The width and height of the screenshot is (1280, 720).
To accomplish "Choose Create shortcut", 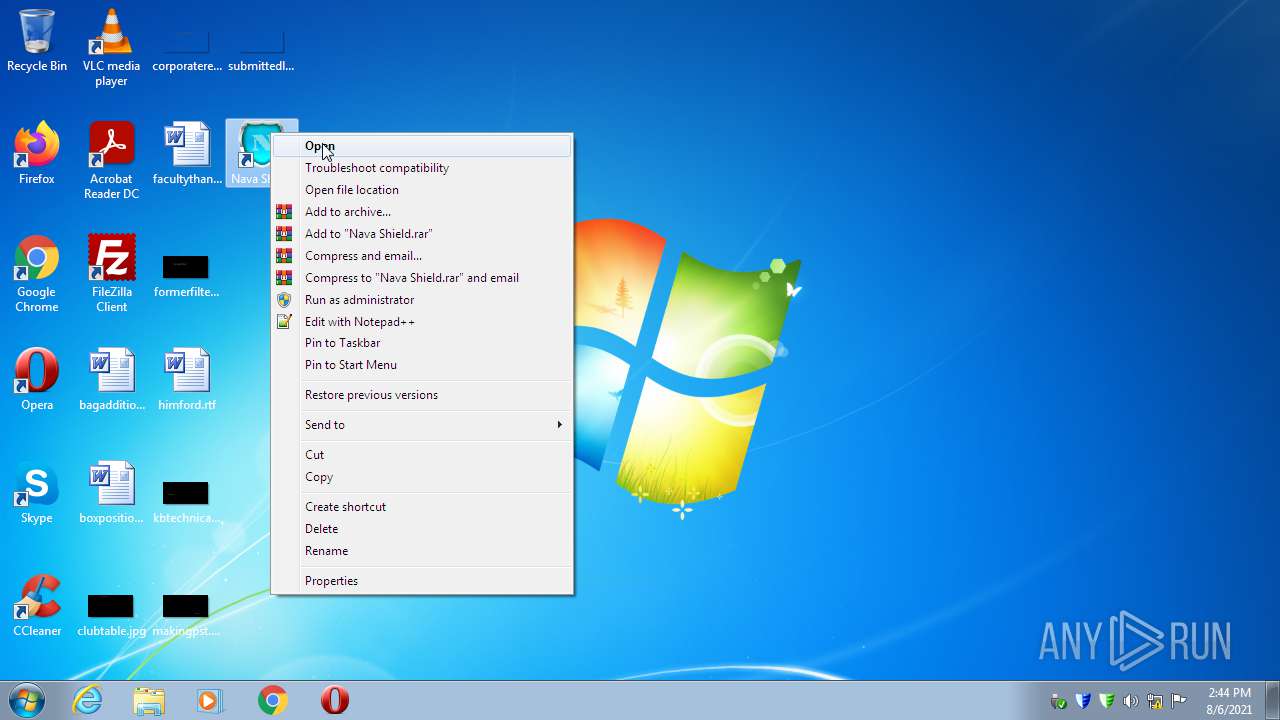I will pos(422,507).
